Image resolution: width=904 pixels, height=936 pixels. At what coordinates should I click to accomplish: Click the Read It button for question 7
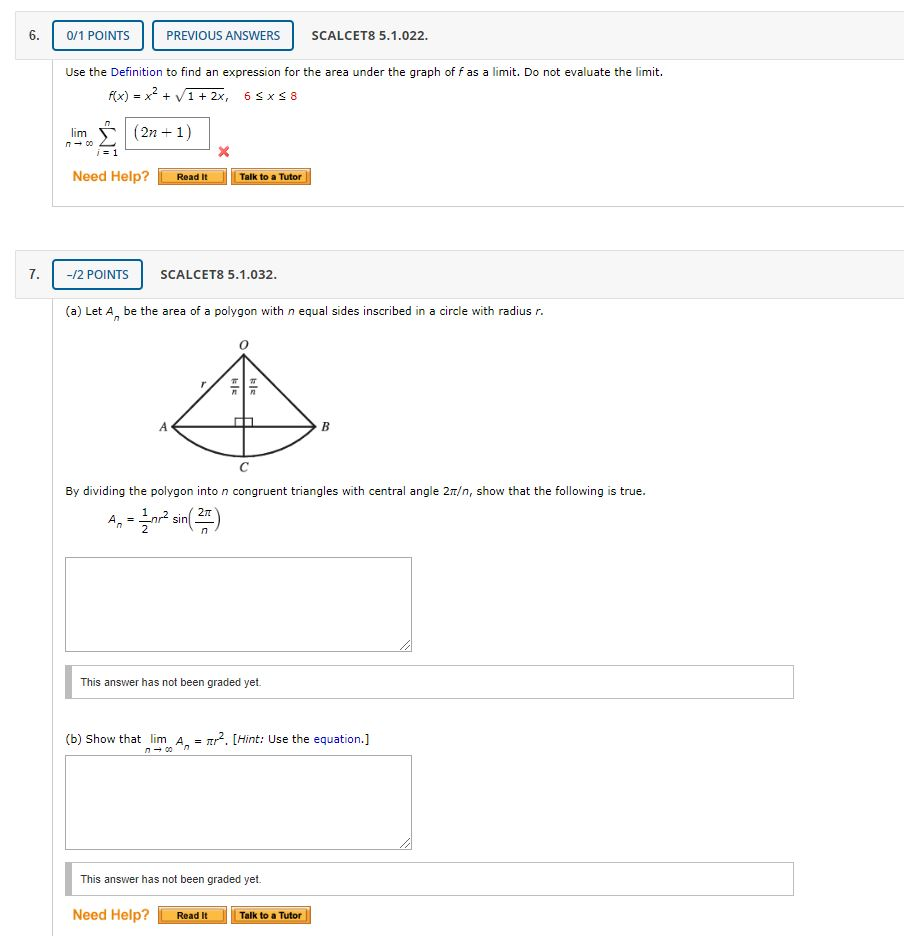click(191, 914)
